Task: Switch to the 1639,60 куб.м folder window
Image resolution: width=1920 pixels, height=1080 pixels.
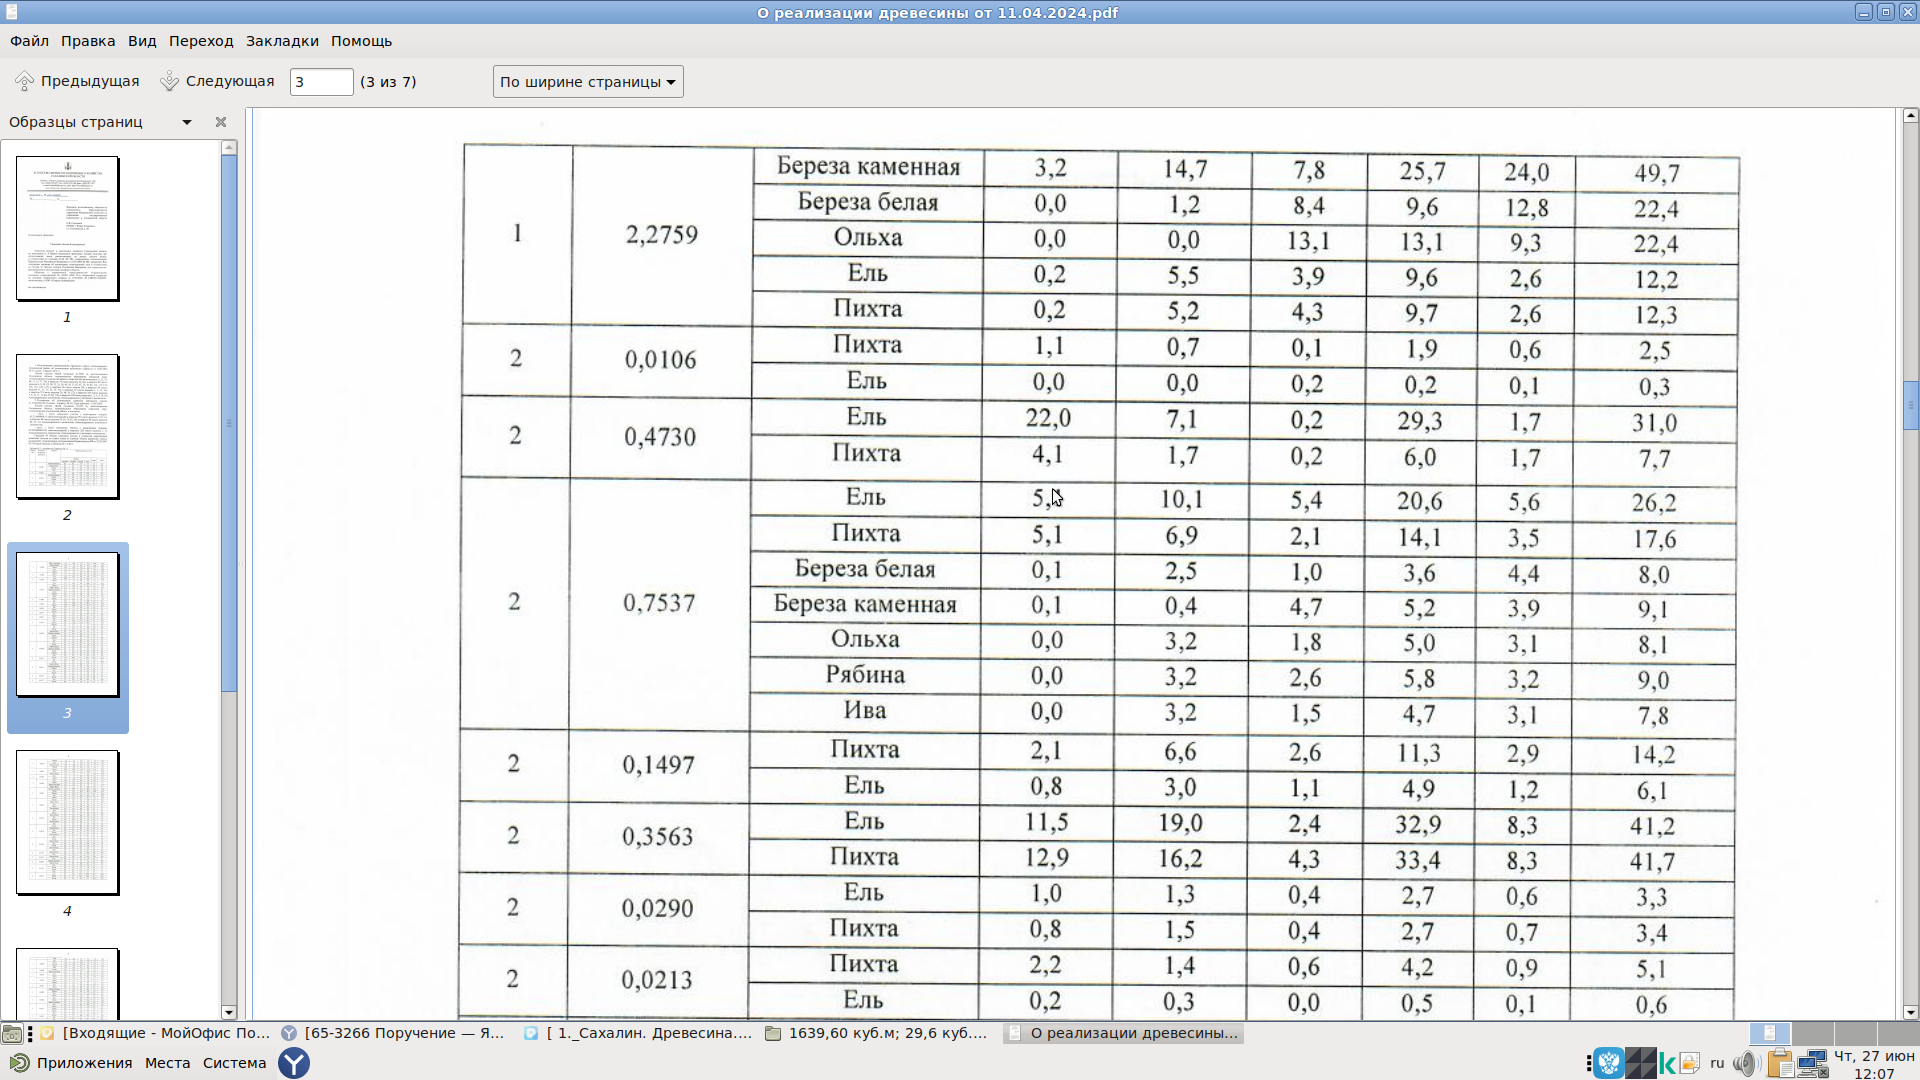Action: click(877, 1033)
